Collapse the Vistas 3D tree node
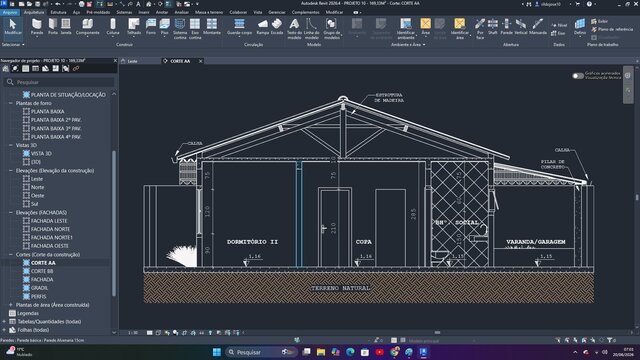 11,145
